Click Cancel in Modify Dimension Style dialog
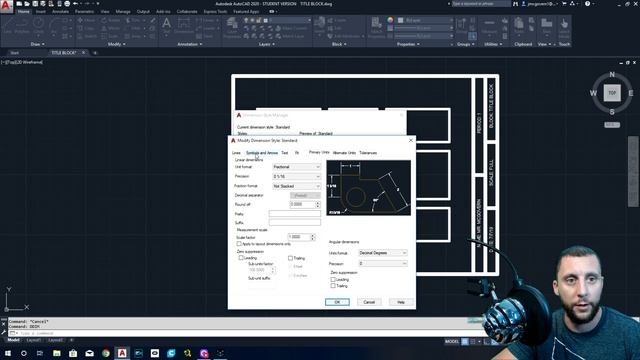The height and width of the screenshot is (360, 640). (x=369, y=302)
